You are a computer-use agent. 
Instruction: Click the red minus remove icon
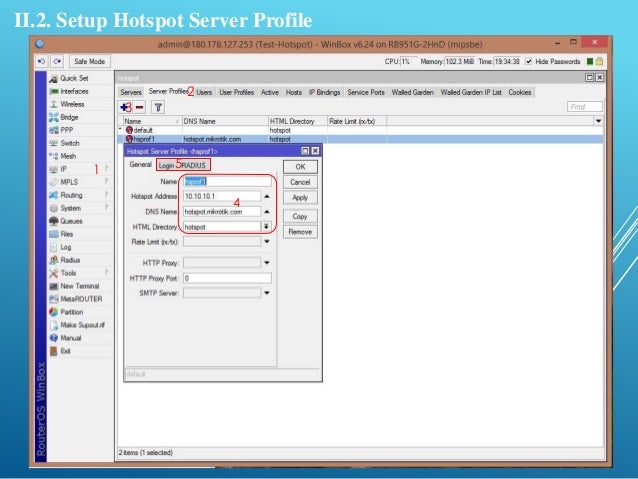pos(140,107)
